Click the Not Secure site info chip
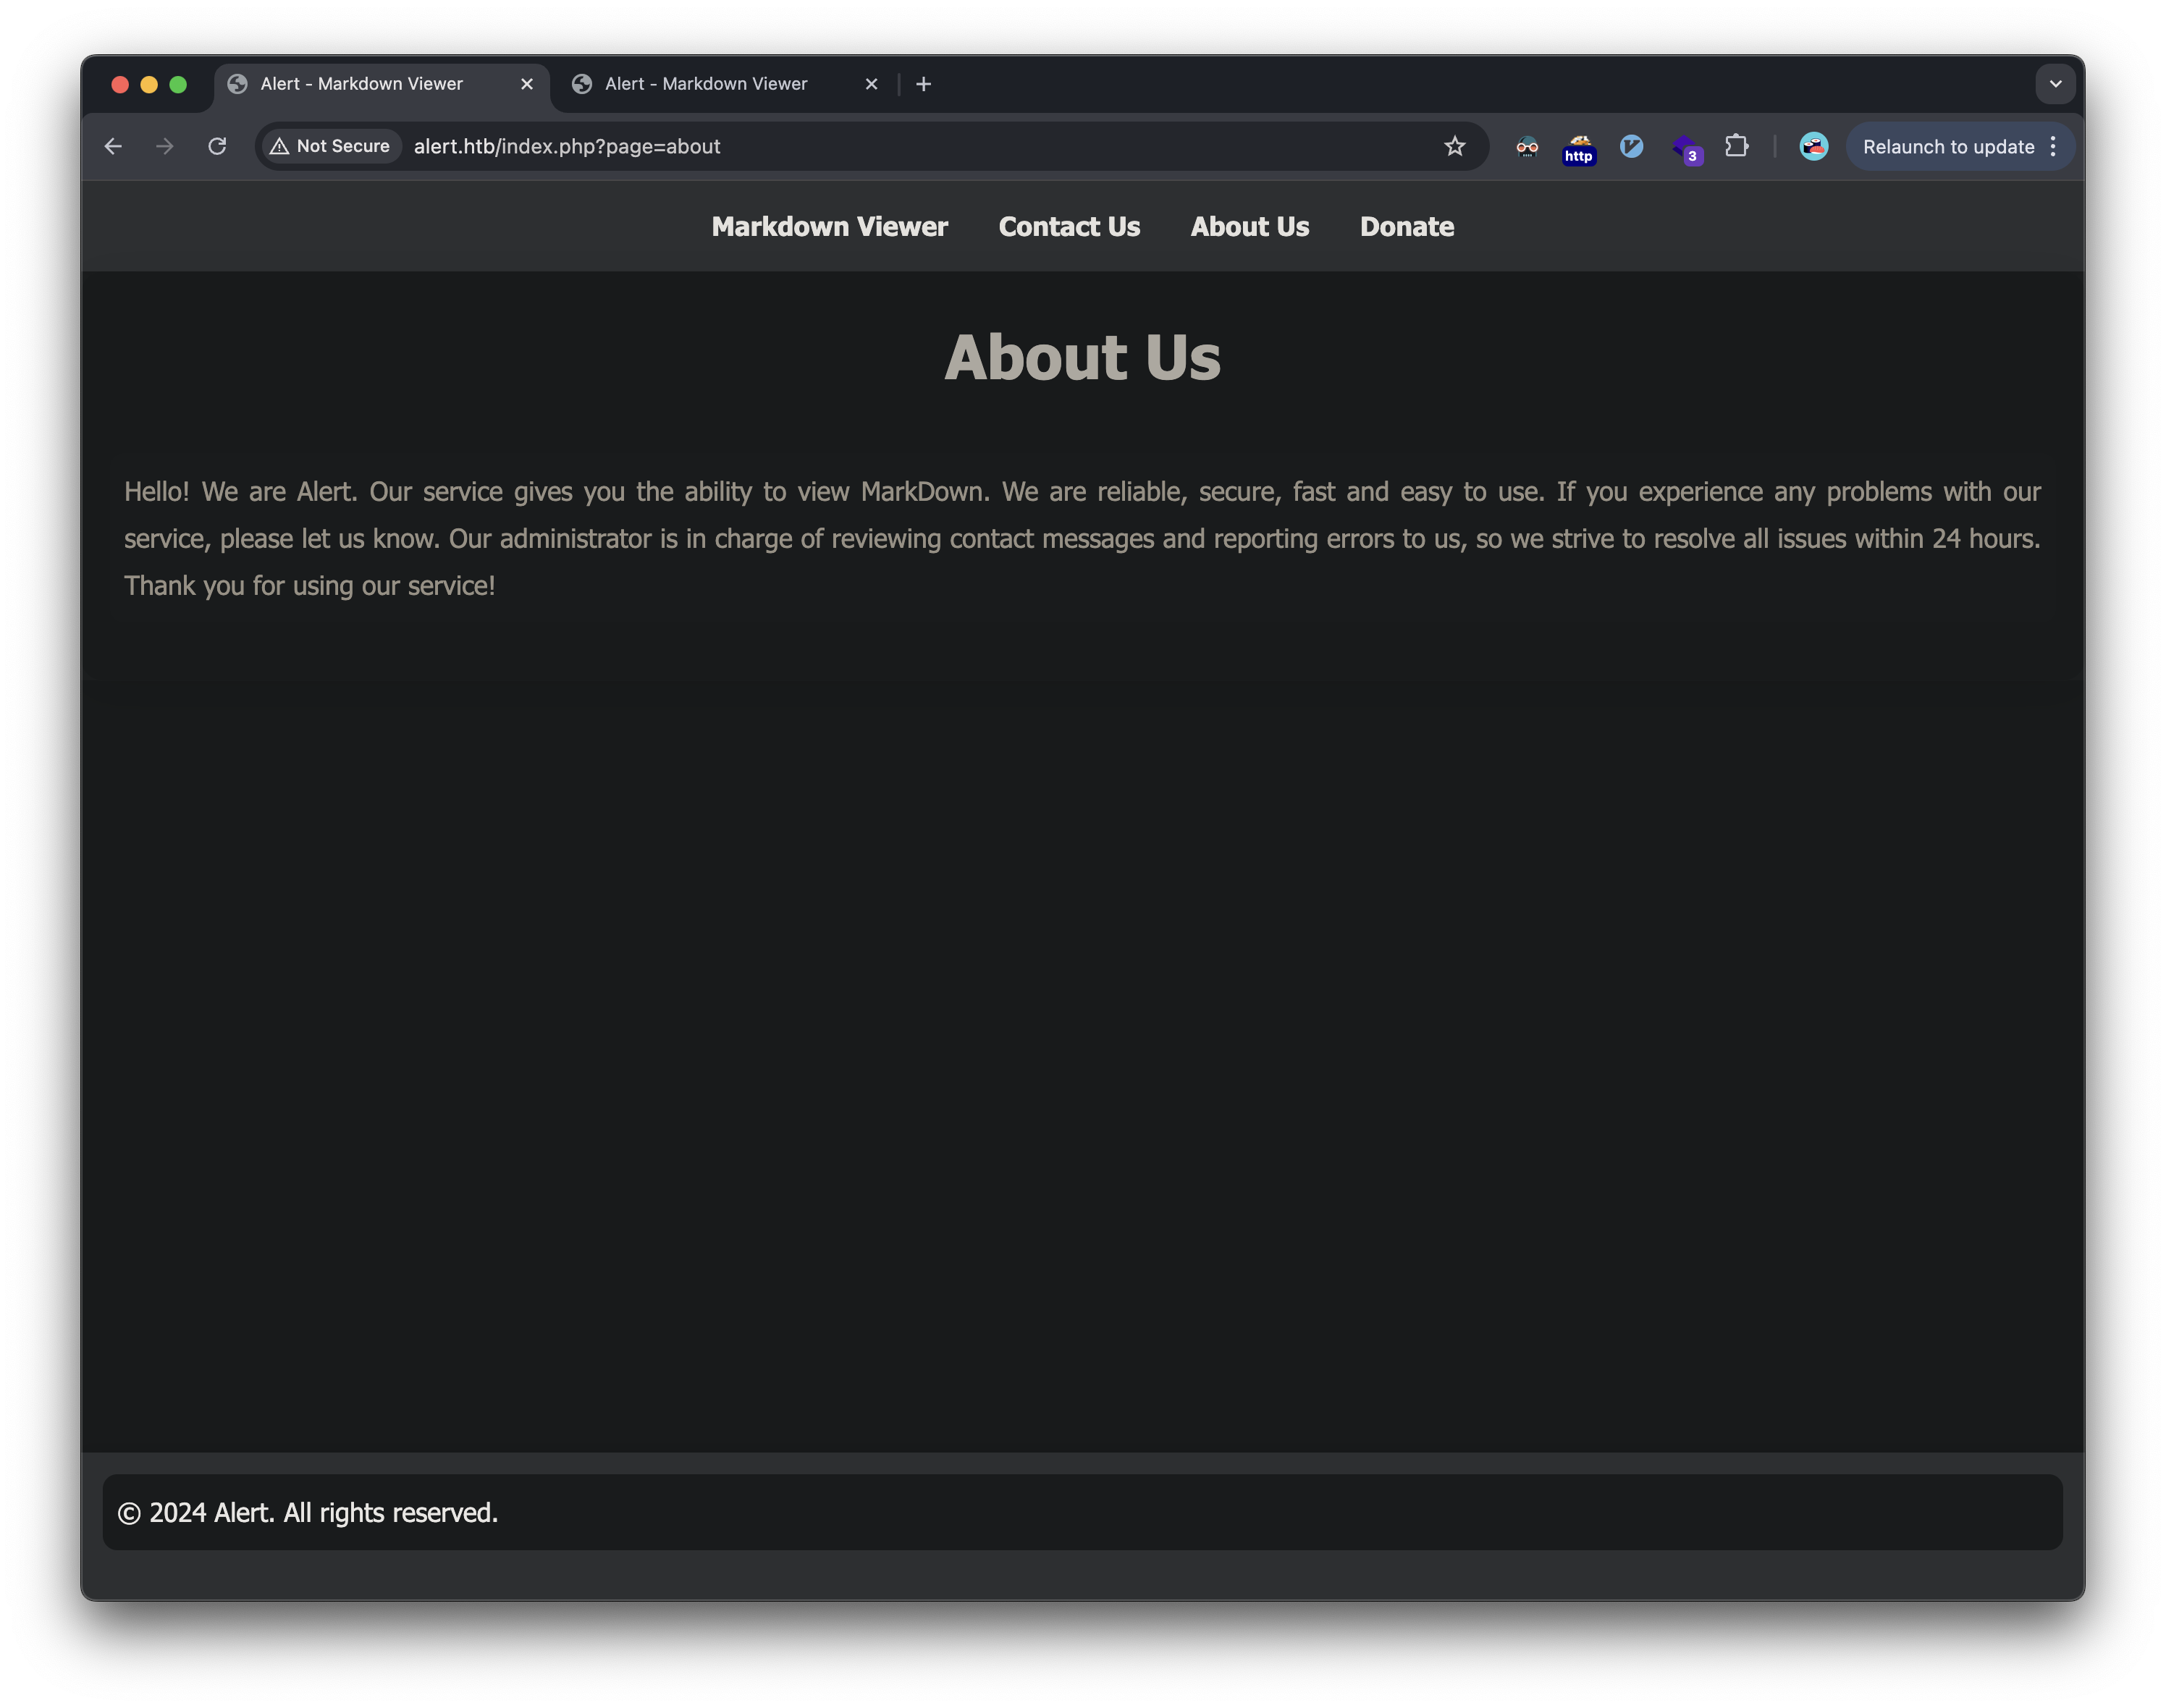2166x1708 pixels. [331, 146]
